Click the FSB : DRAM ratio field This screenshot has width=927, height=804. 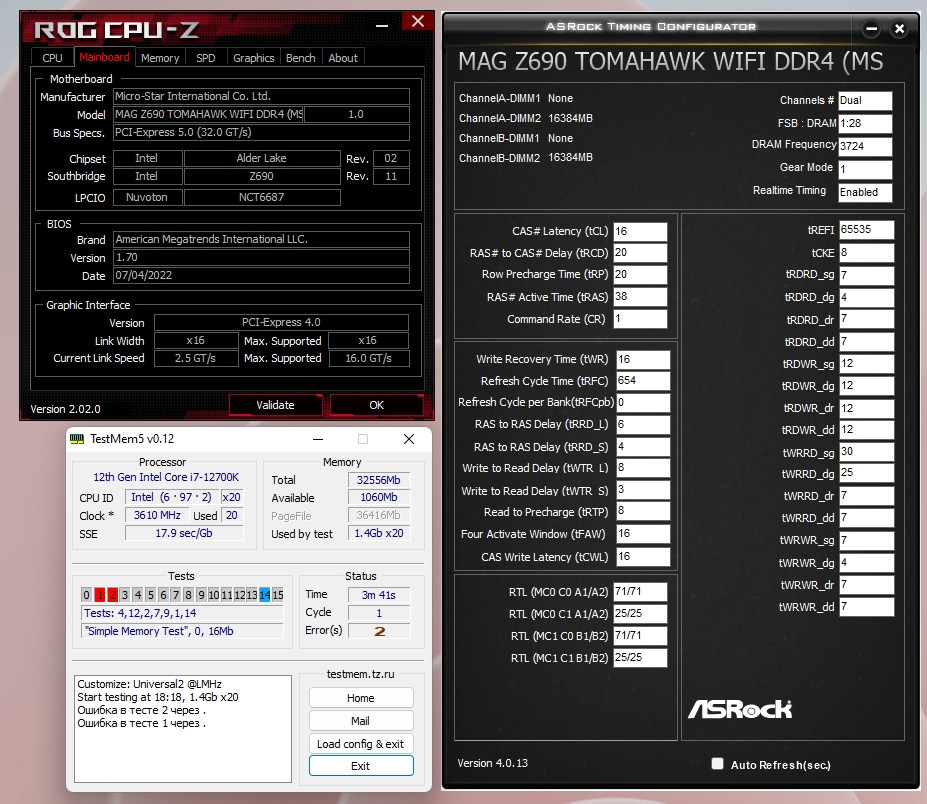coord(865,124)
